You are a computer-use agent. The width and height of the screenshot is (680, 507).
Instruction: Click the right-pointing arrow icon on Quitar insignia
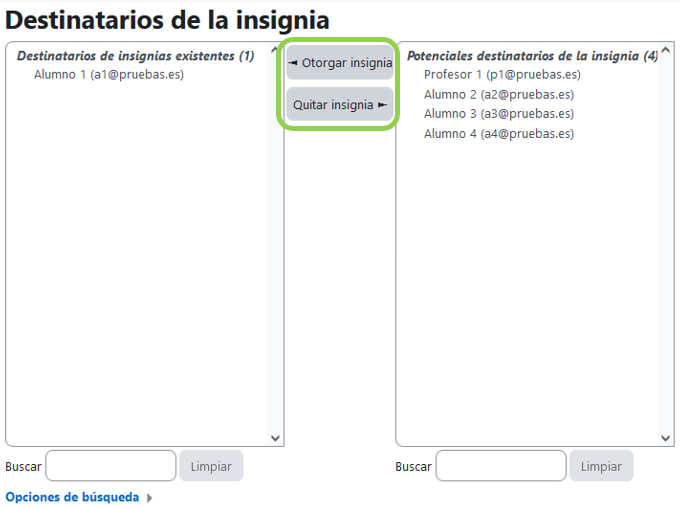pyautogui.click(x=383, y=105)
